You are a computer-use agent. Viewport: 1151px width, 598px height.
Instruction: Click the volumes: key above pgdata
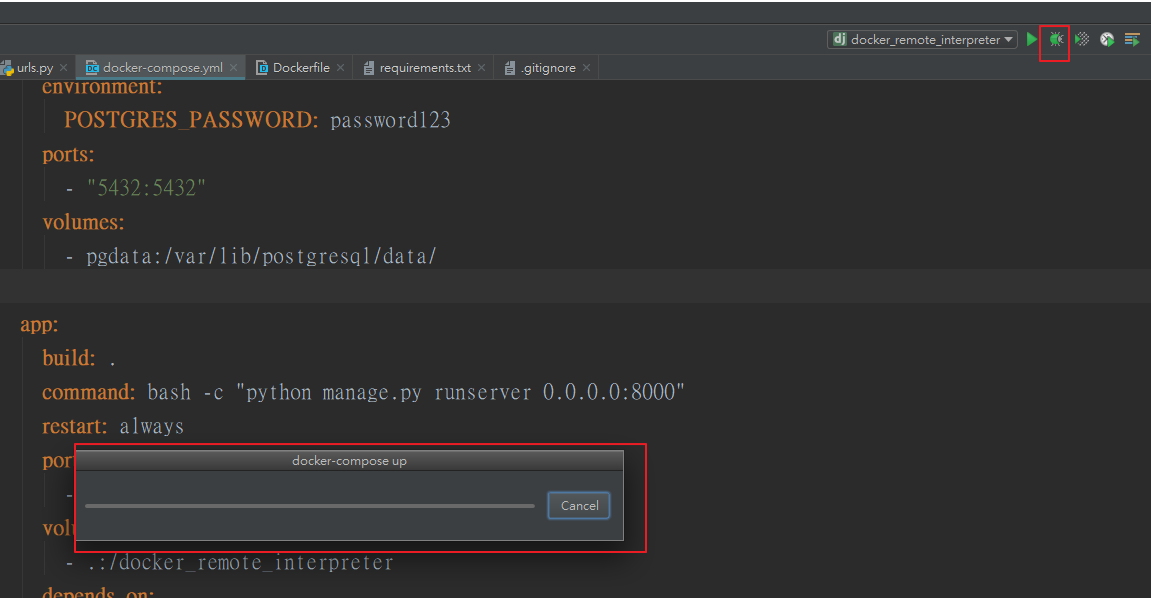[x=83, y=222]
